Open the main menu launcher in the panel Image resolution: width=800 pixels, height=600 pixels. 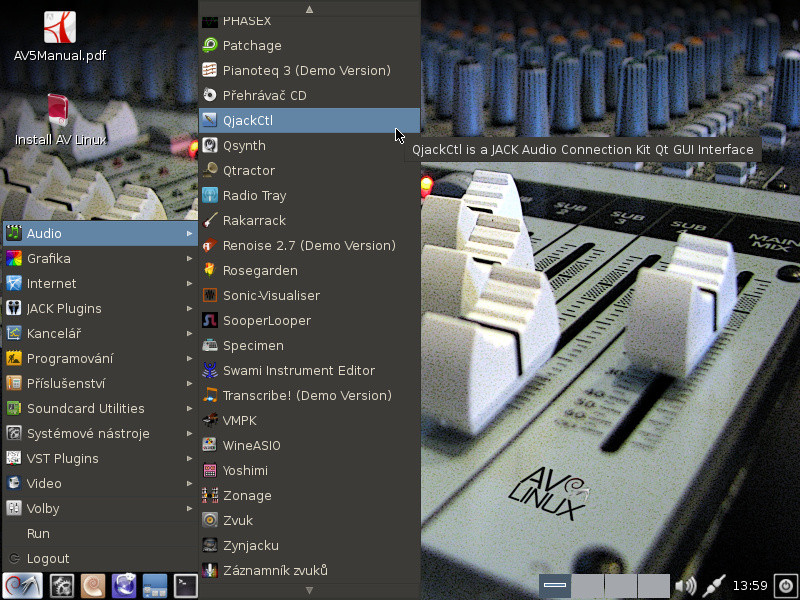pos(22,585)
